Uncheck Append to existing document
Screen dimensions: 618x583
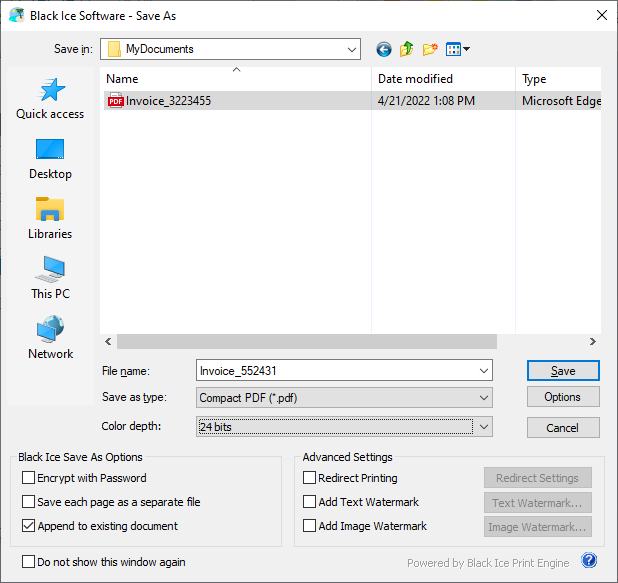29,526
